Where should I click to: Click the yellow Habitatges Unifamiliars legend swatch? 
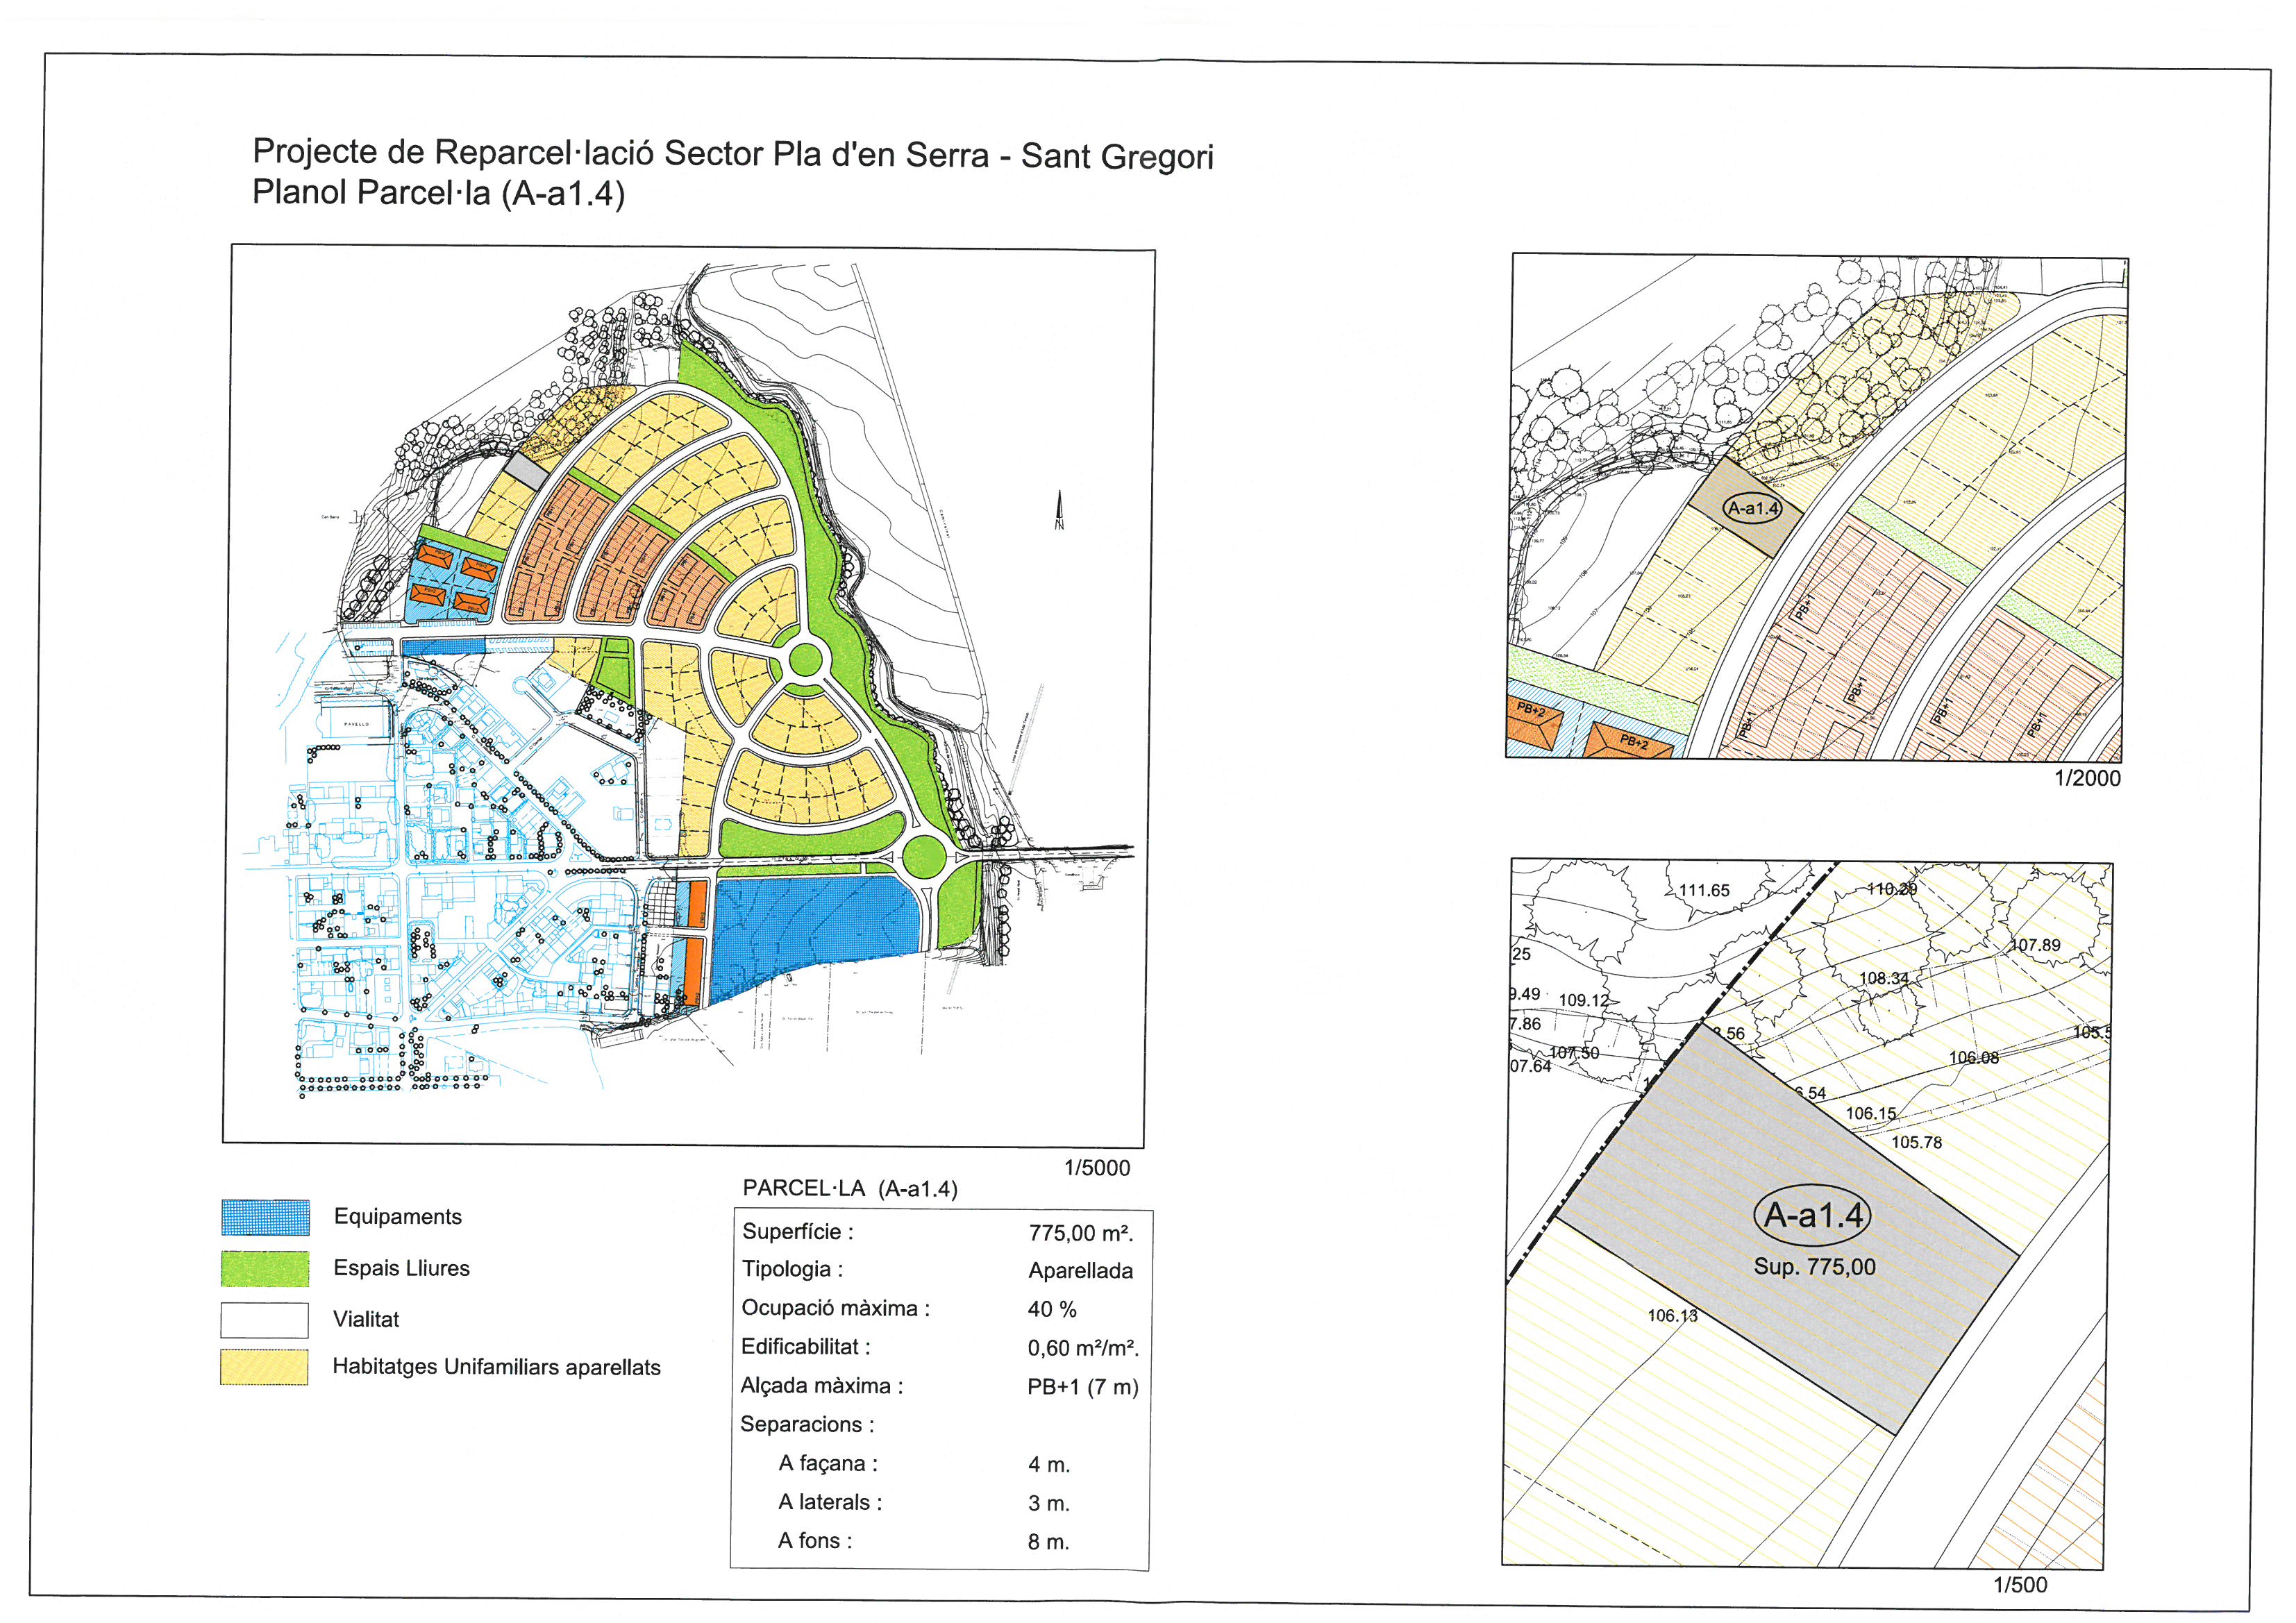[264, 1368]
